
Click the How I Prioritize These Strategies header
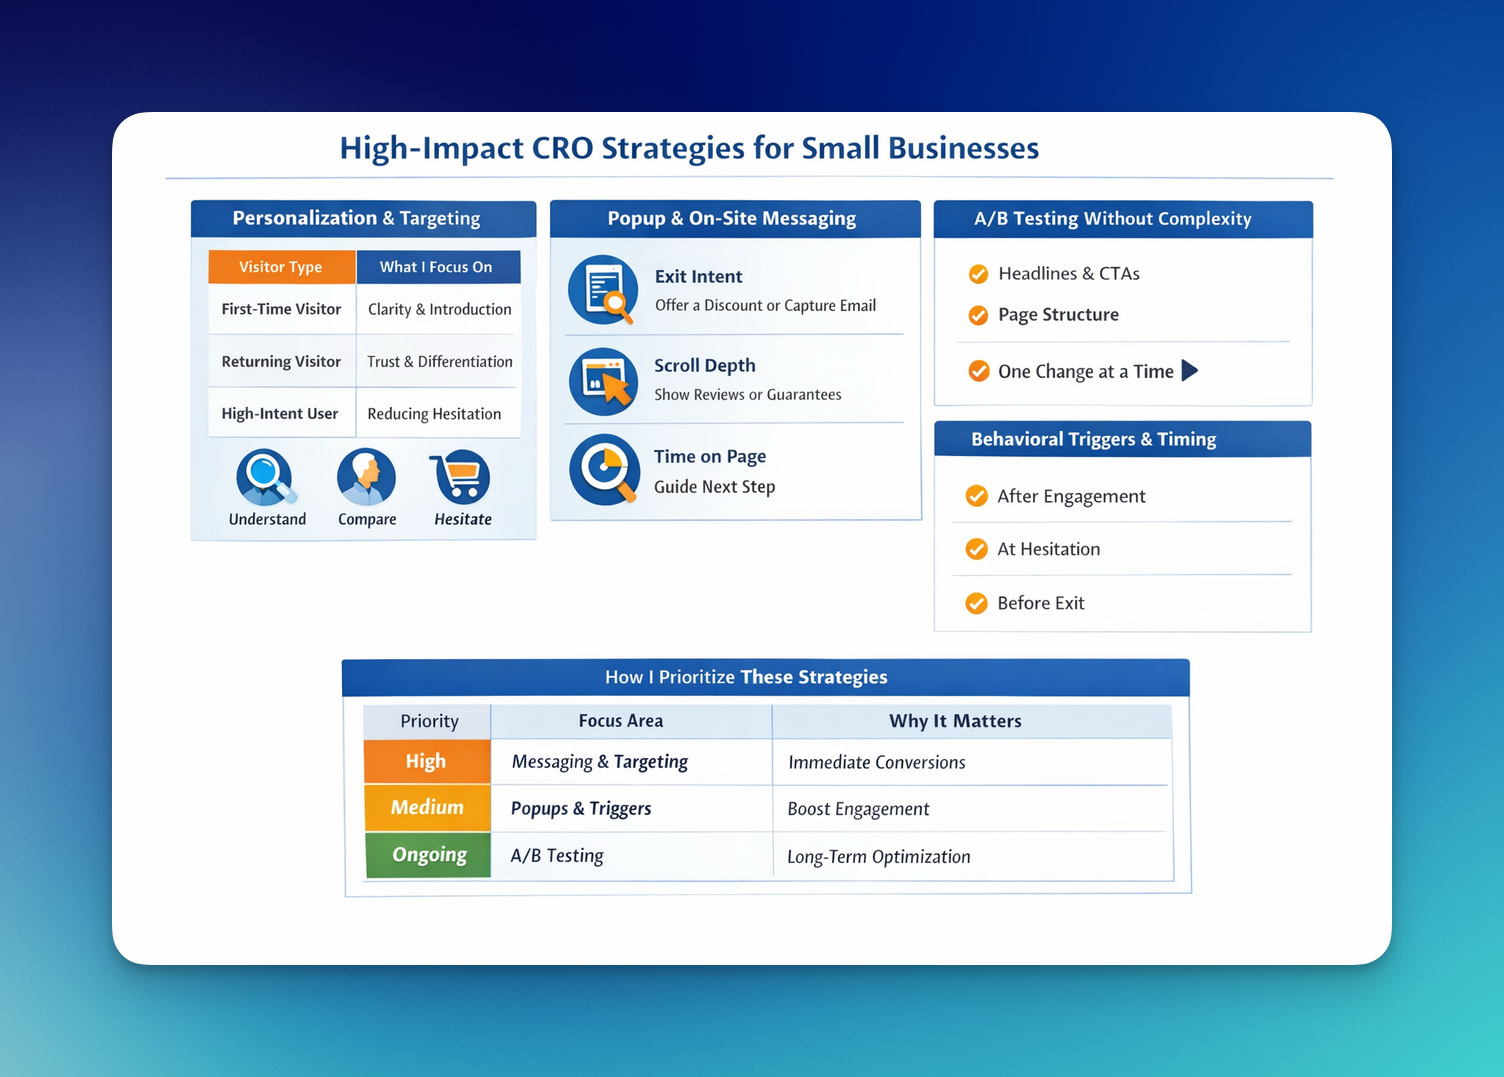pyautogui.click(x=765, y=677)
